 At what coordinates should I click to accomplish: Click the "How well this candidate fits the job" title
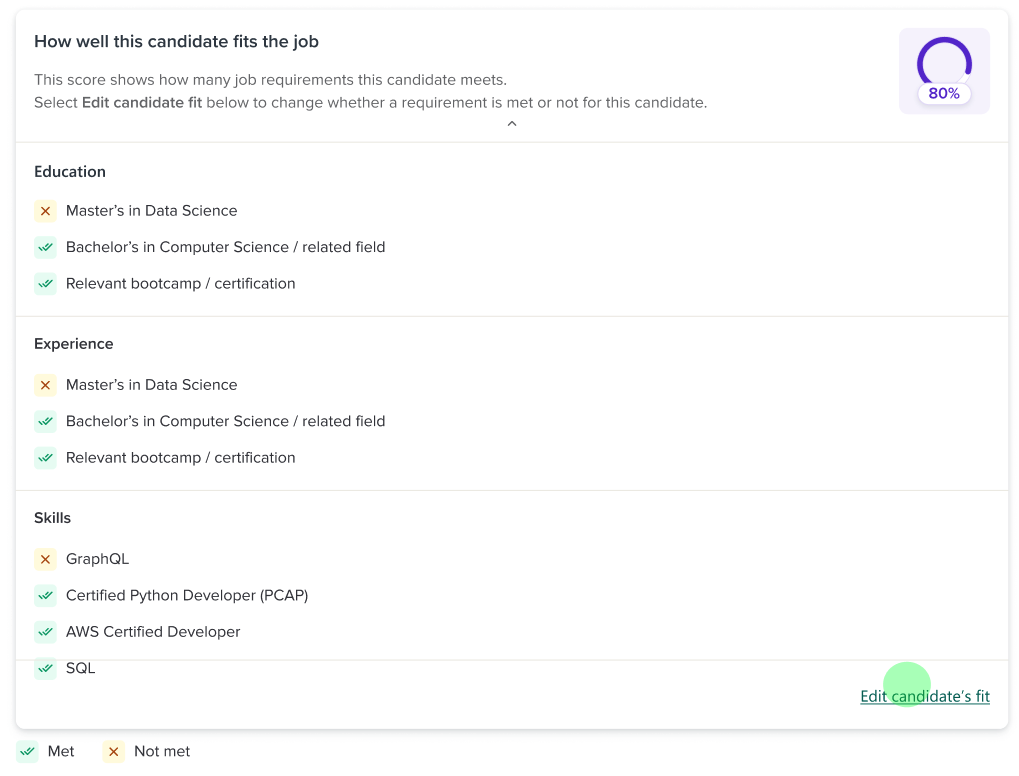tap(176, 42)
